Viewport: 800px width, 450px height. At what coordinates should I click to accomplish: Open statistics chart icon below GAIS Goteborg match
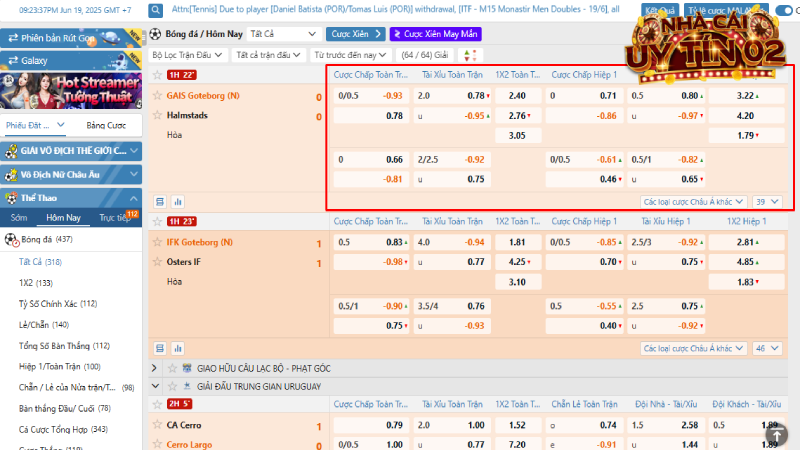pyautogui.click(x=178, y=201)
